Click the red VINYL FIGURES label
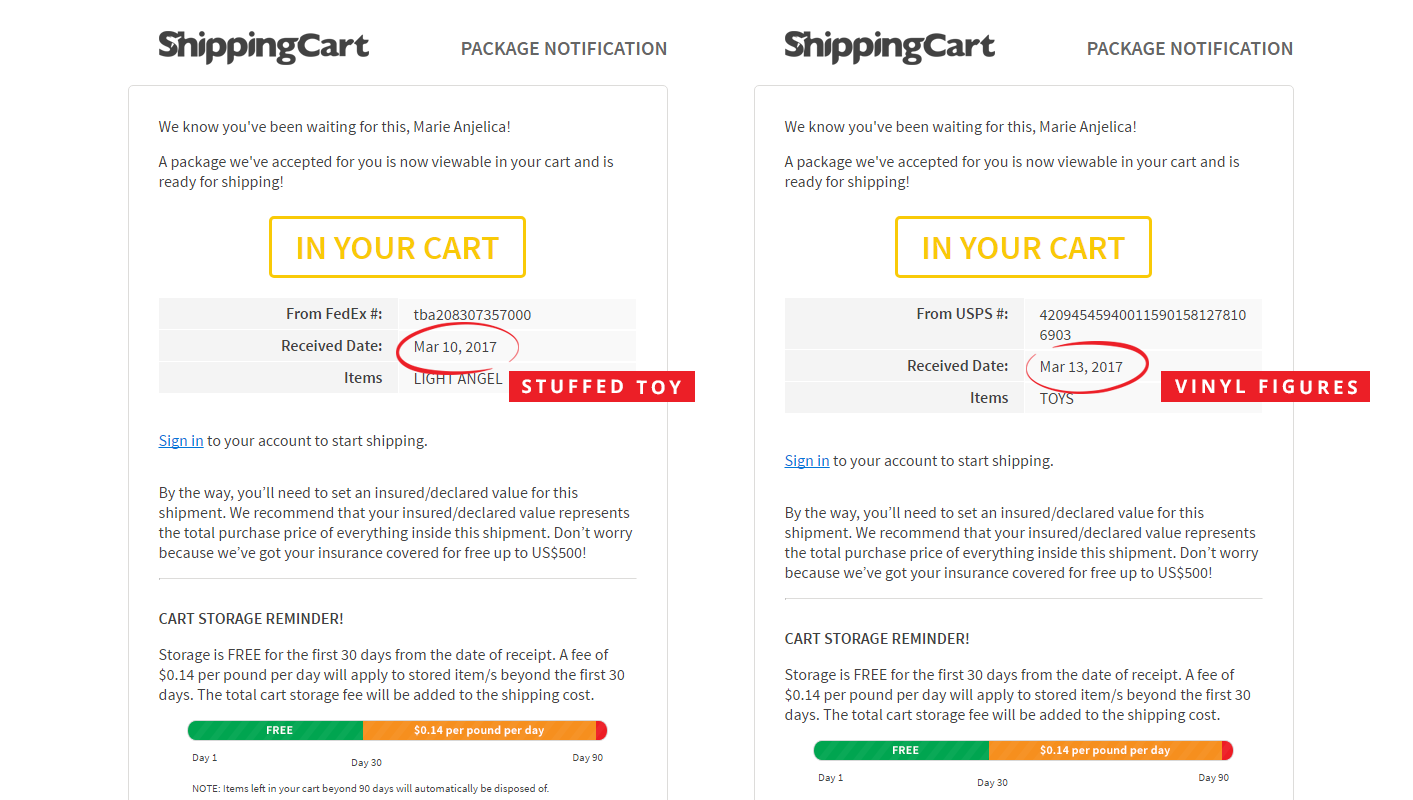1413x800 pixels. (1265, 387)
